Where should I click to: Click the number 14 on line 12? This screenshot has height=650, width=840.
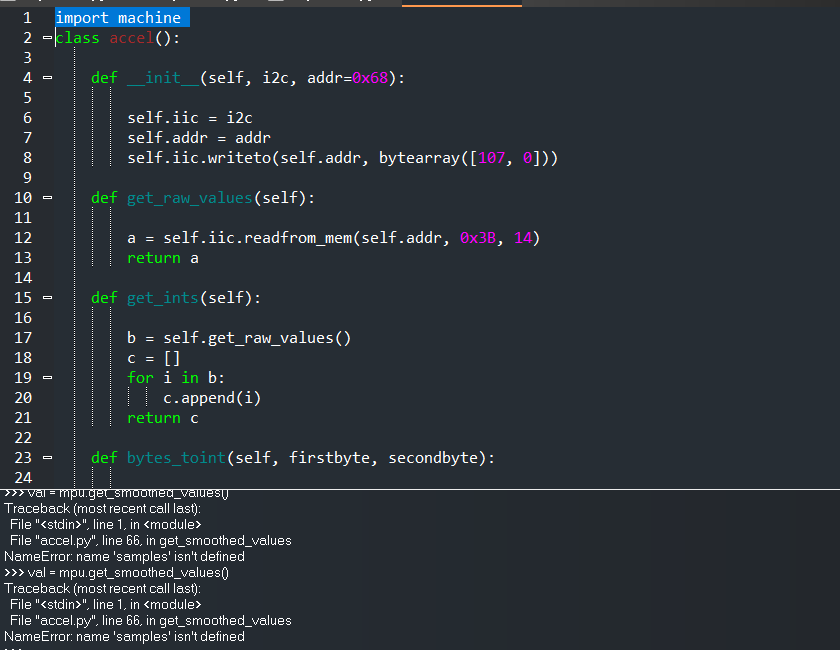(523, 238)
